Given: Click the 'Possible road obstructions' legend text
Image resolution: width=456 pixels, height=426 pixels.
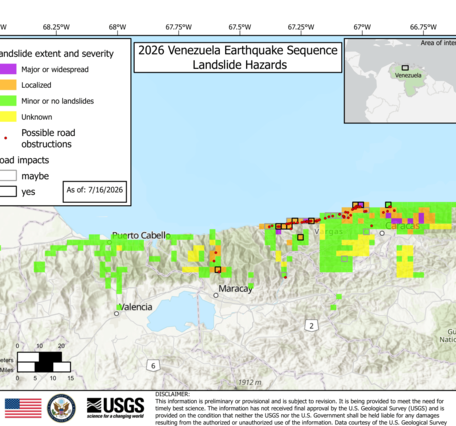Looking at the screenshot, I should [48, 138].
